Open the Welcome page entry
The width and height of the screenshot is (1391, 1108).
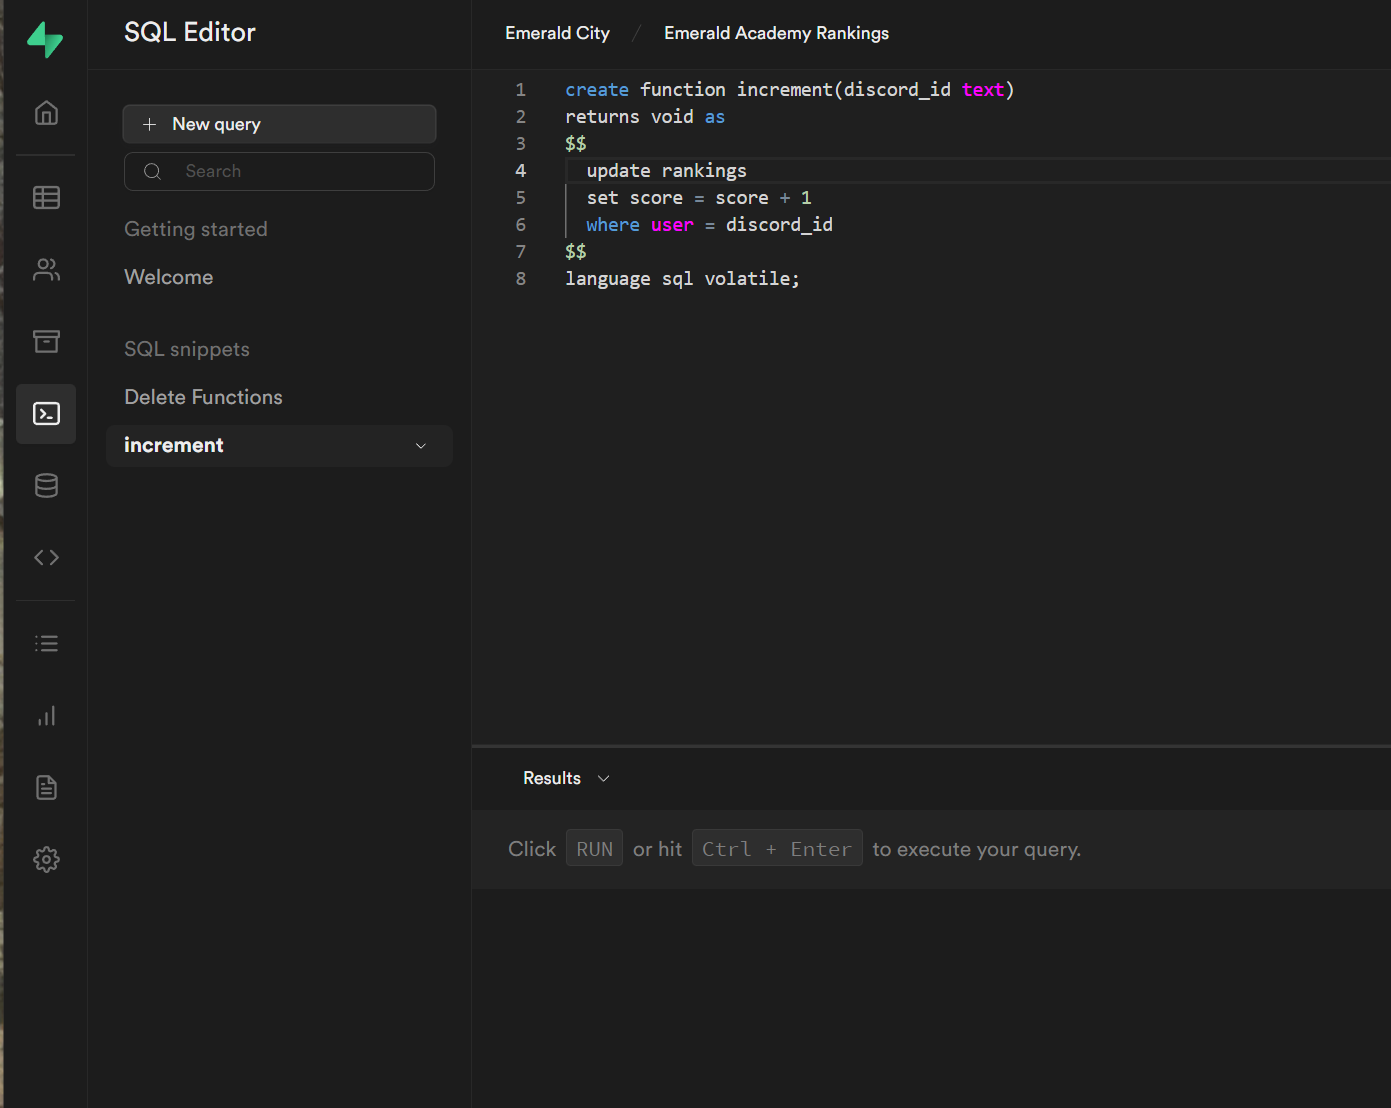coord(168,277)
